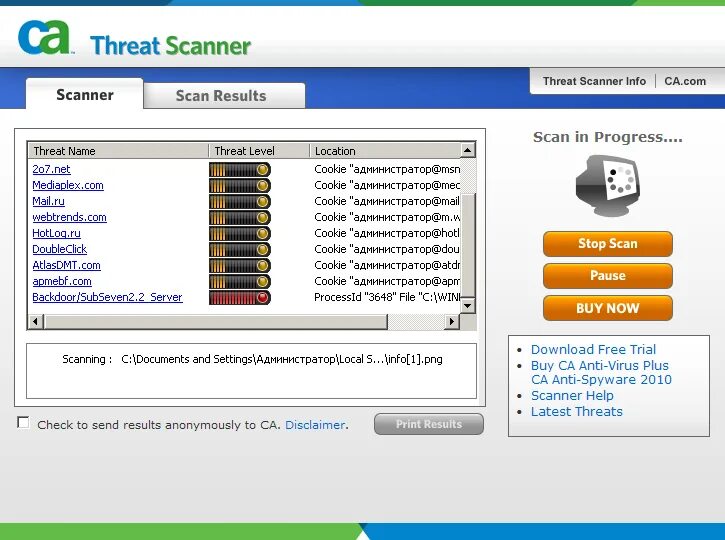Select the Cookie администратор@dou location cell
Screen dimensions: 725x540
click(x=387, y=249)
